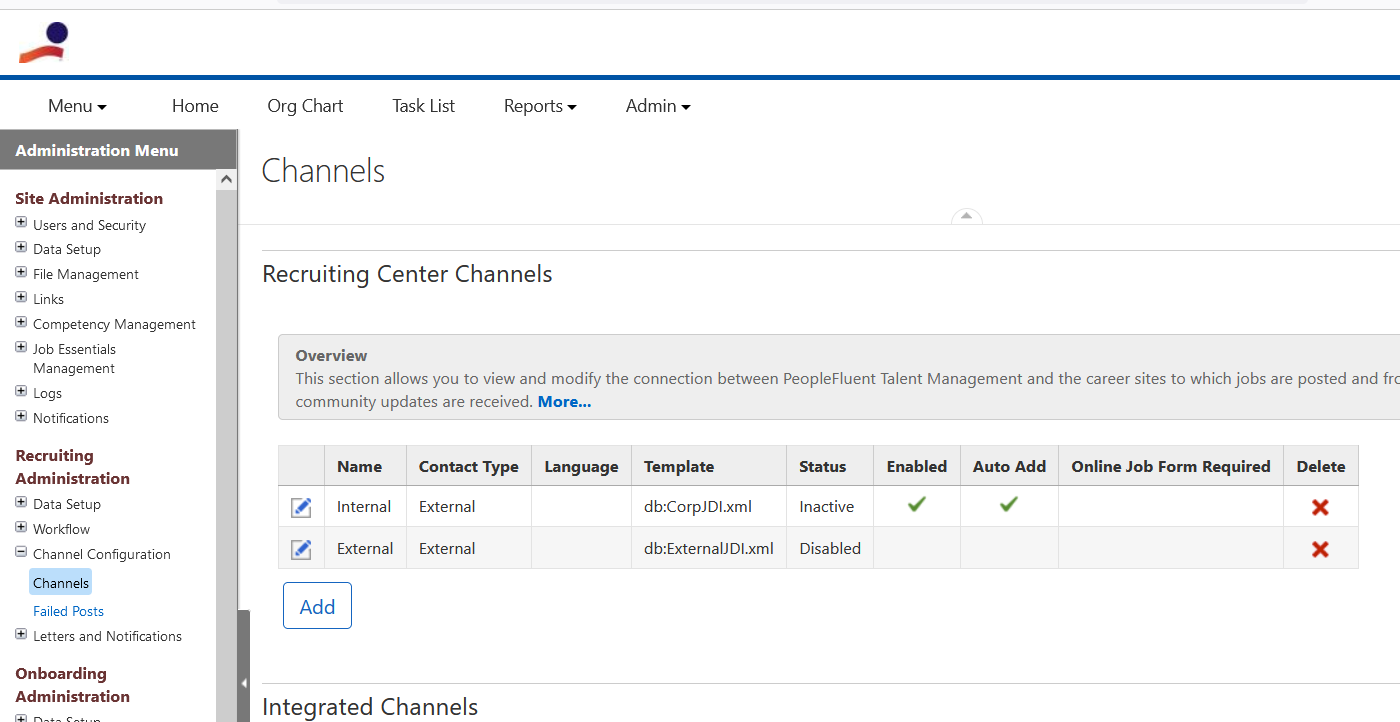
Task: Click the Auto Add column header
Action: pyautogui.click(x=1009, y=466)
